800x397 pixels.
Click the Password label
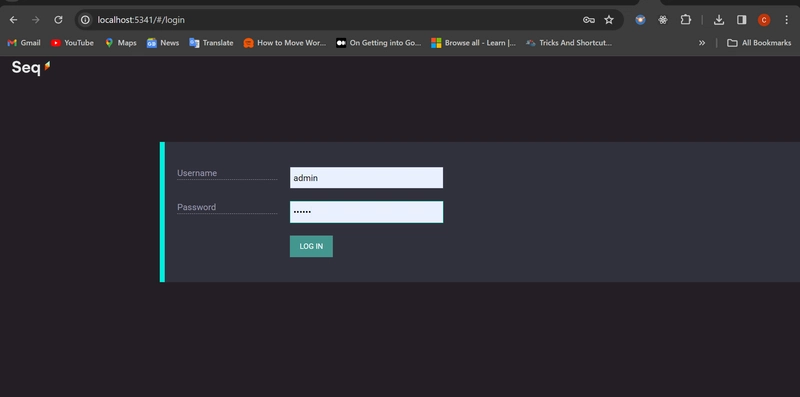[196, 207]
